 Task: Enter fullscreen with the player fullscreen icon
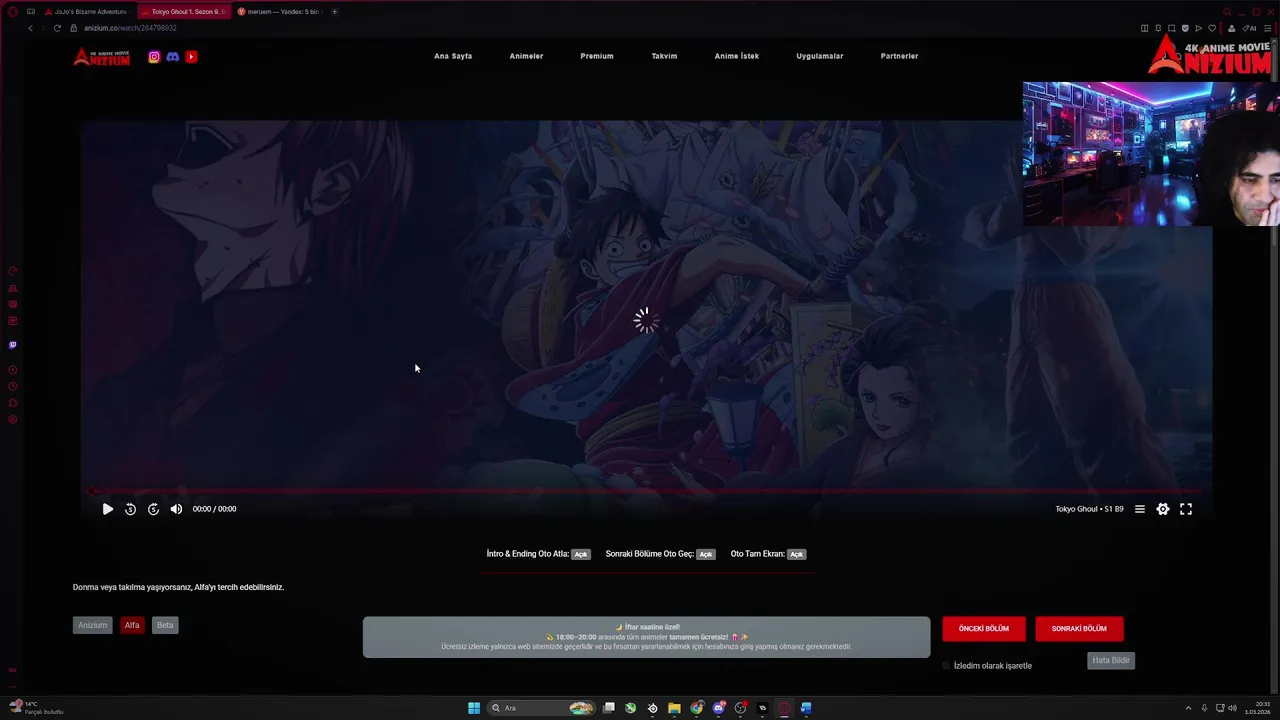1186,509
